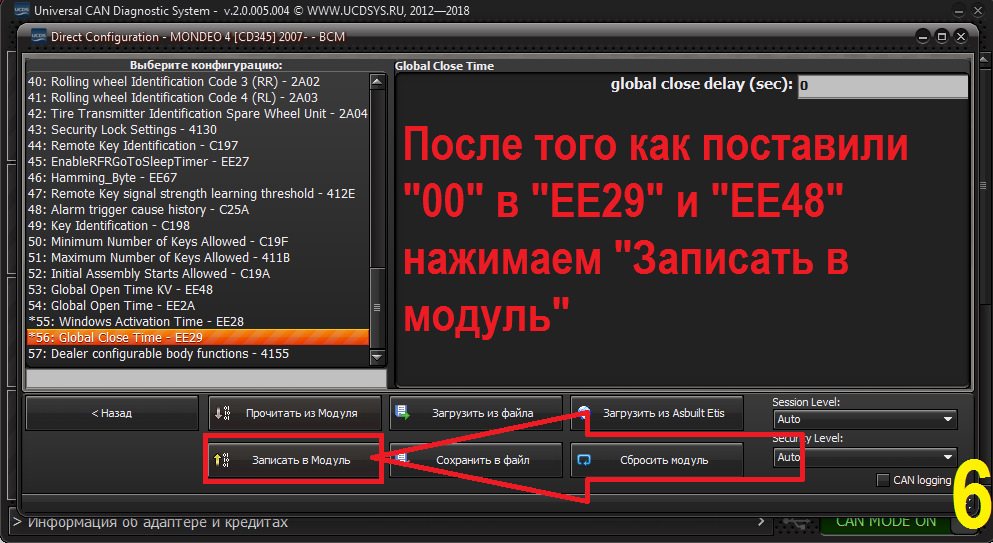Select 54: Global Open Time - EE2A

[198, 305]
